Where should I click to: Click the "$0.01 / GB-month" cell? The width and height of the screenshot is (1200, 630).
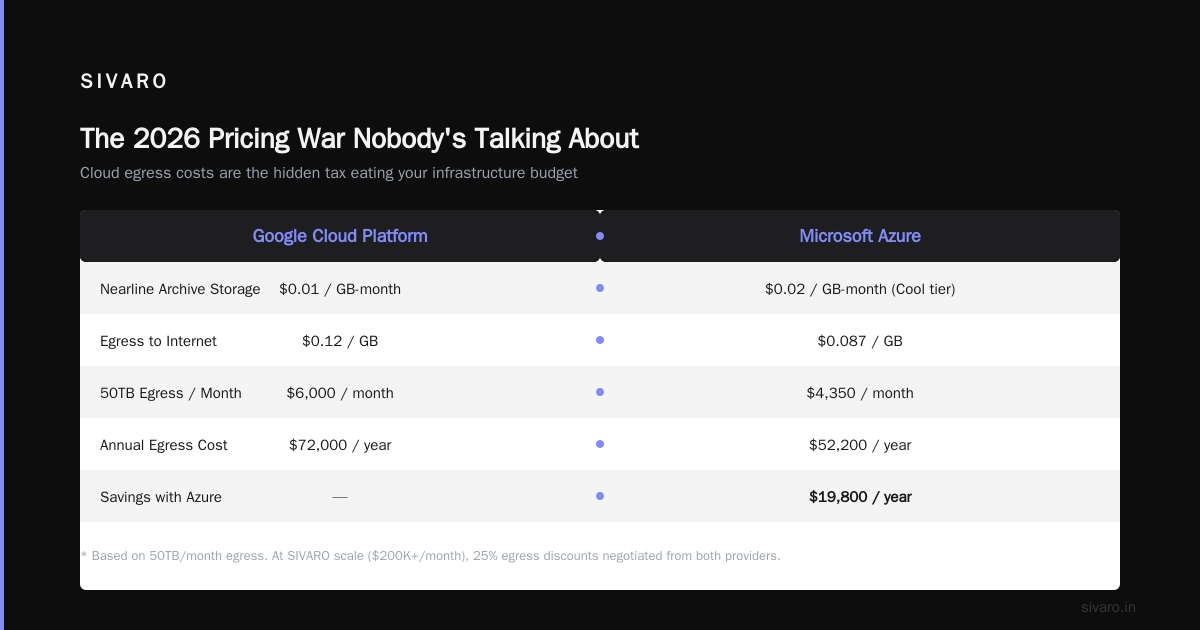[340, 289]
